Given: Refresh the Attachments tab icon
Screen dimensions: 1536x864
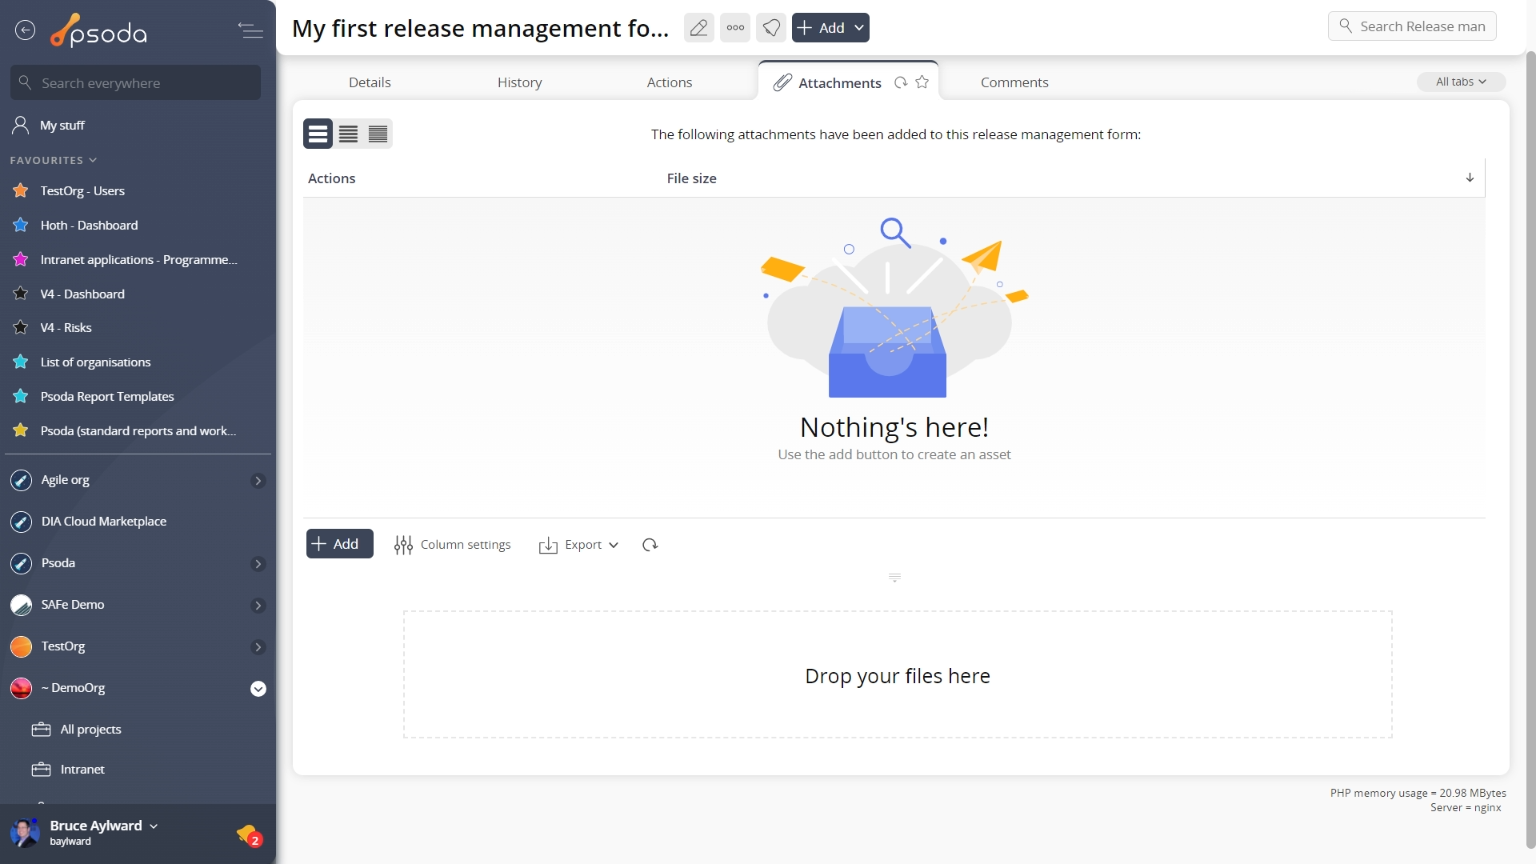Looking at the screenshot, I should tap(901, 83).
